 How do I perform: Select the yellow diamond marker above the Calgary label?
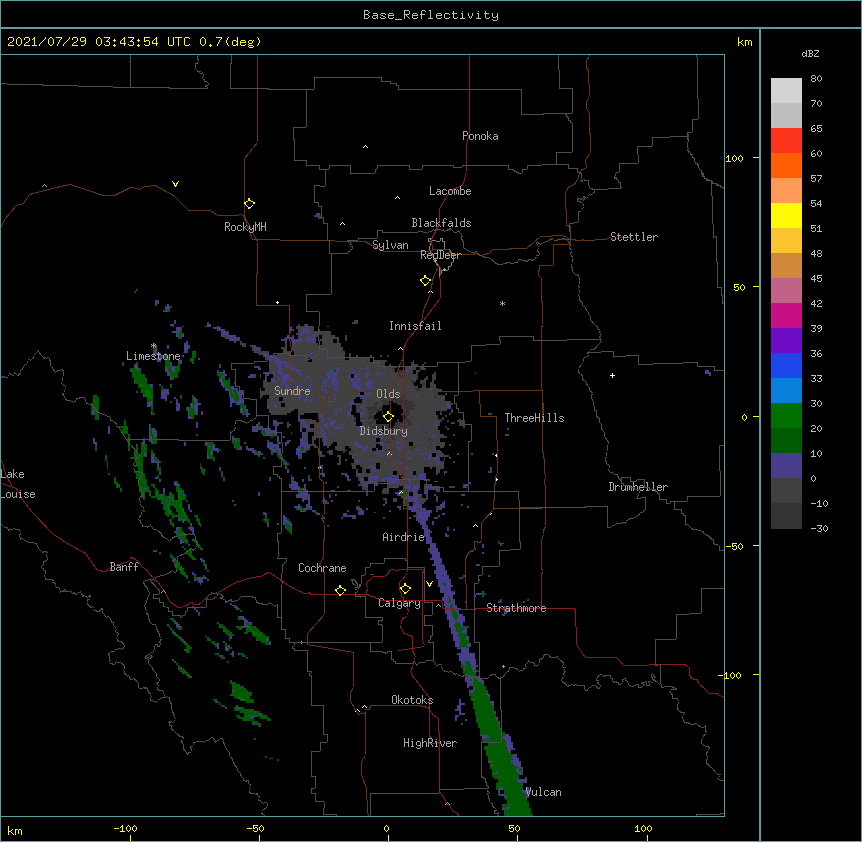pyautogui.click(x=405, y=589)
